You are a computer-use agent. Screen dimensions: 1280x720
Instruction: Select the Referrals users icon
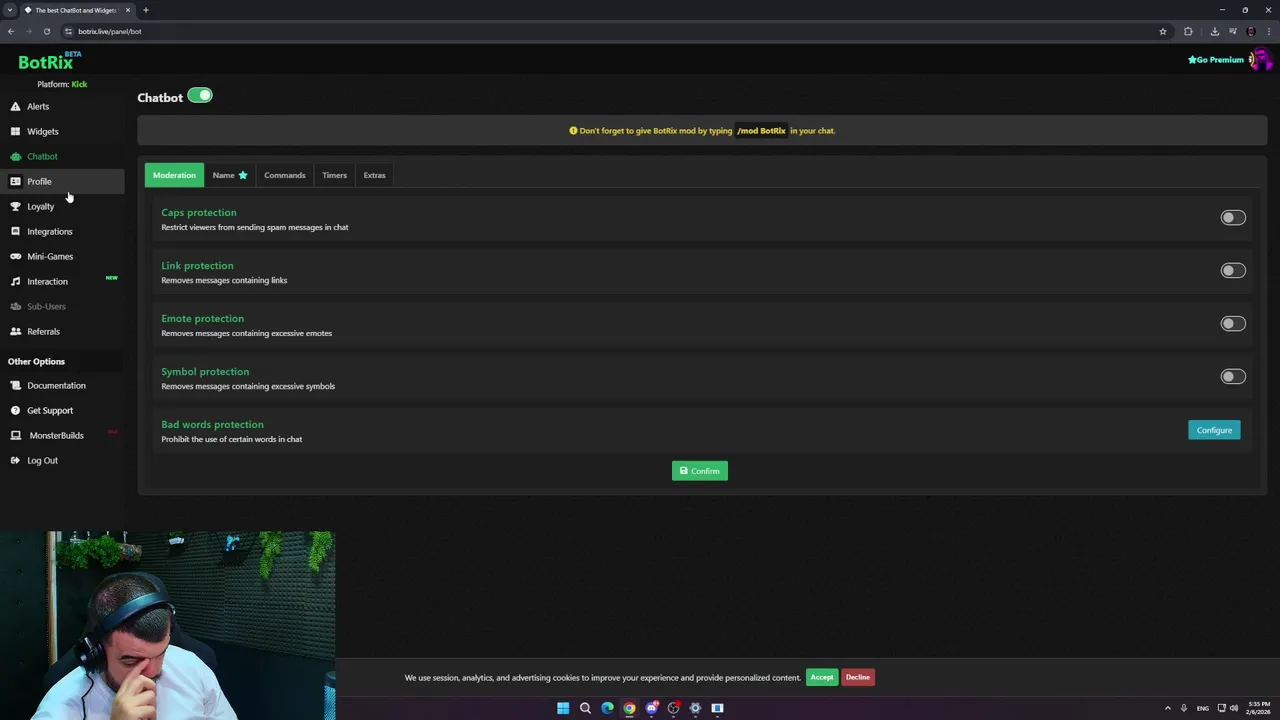click(x=15, y=331)
